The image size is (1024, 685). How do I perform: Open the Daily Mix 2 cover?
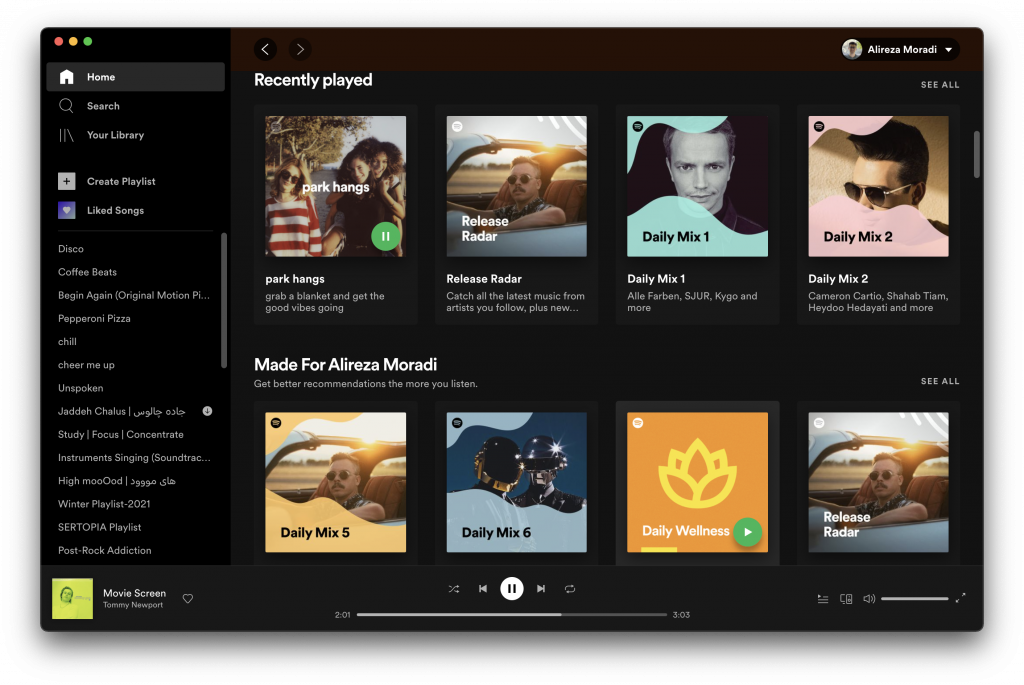pyautogui.click(x=878, y=186)
